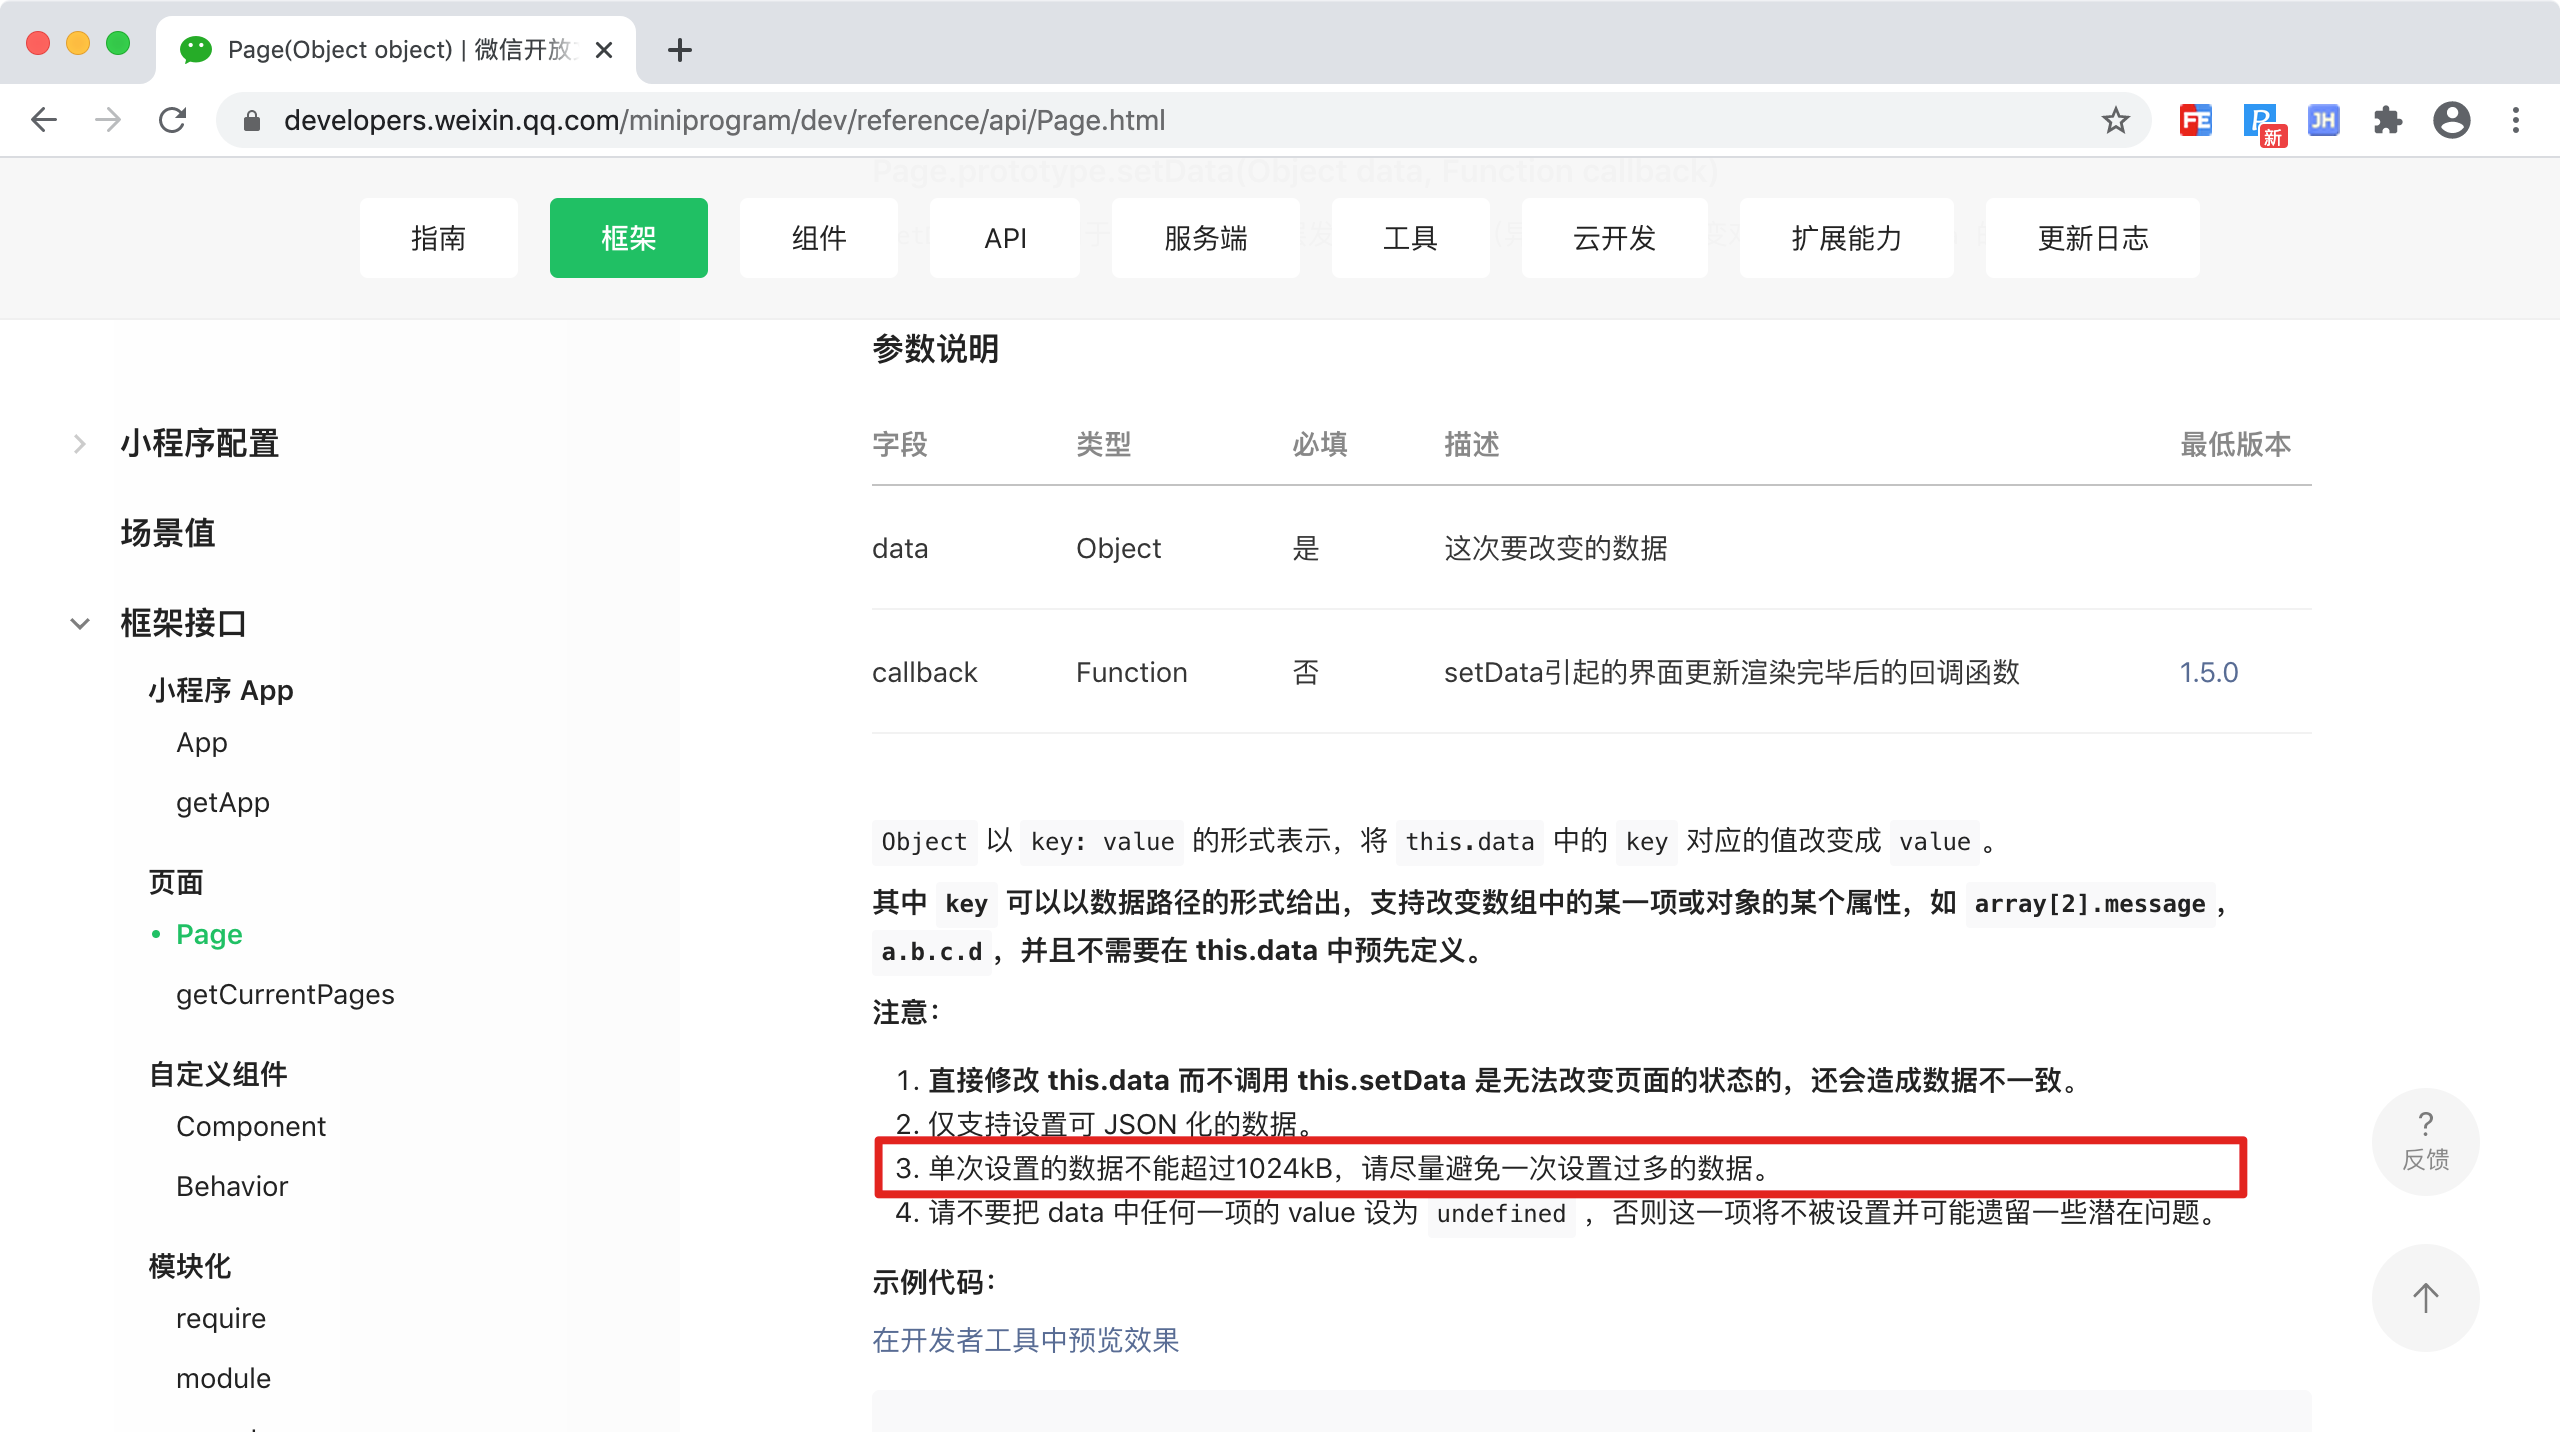Click the 在开发者工具中预览效果 link
The height and width of the screenshot is (1432, 2560).
pyautogui.click(x=1025, y=1340)
